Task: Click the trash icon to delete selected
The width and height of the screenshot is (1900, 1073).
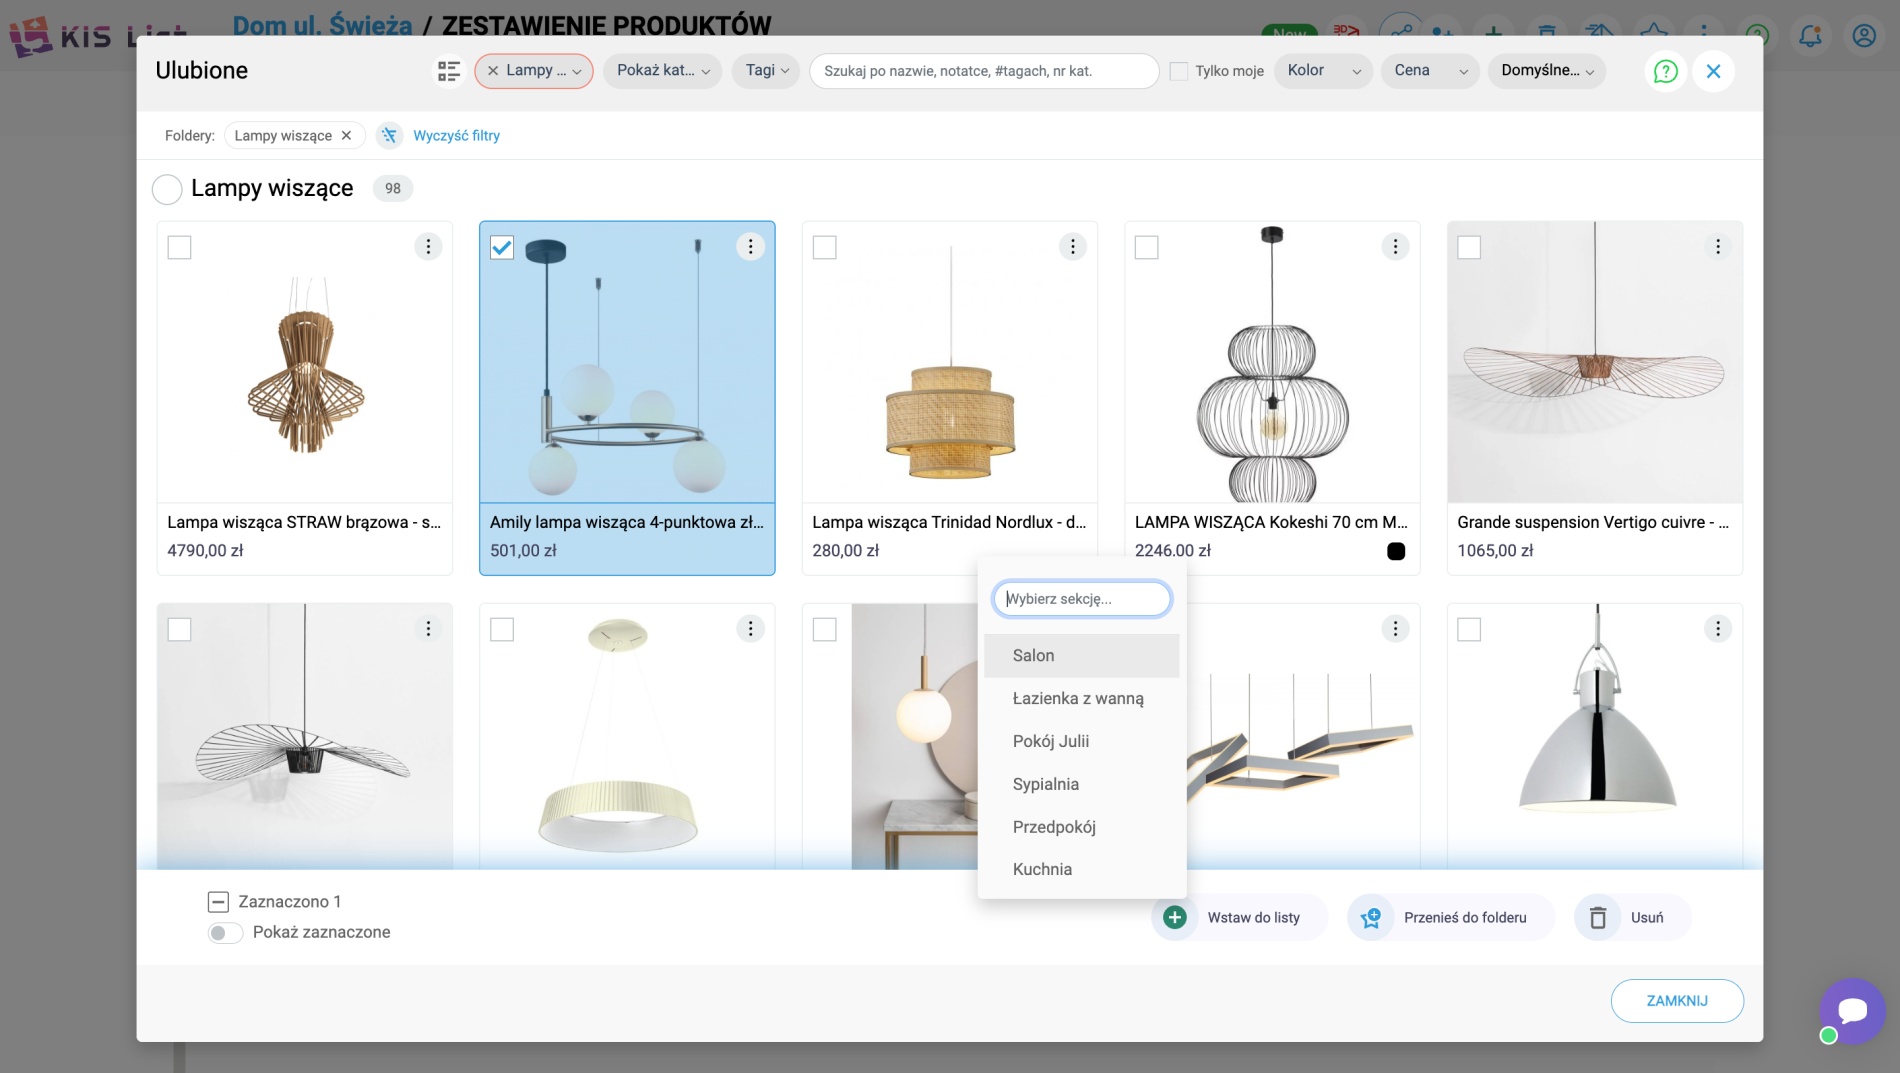Action: tap(1598, 918)
